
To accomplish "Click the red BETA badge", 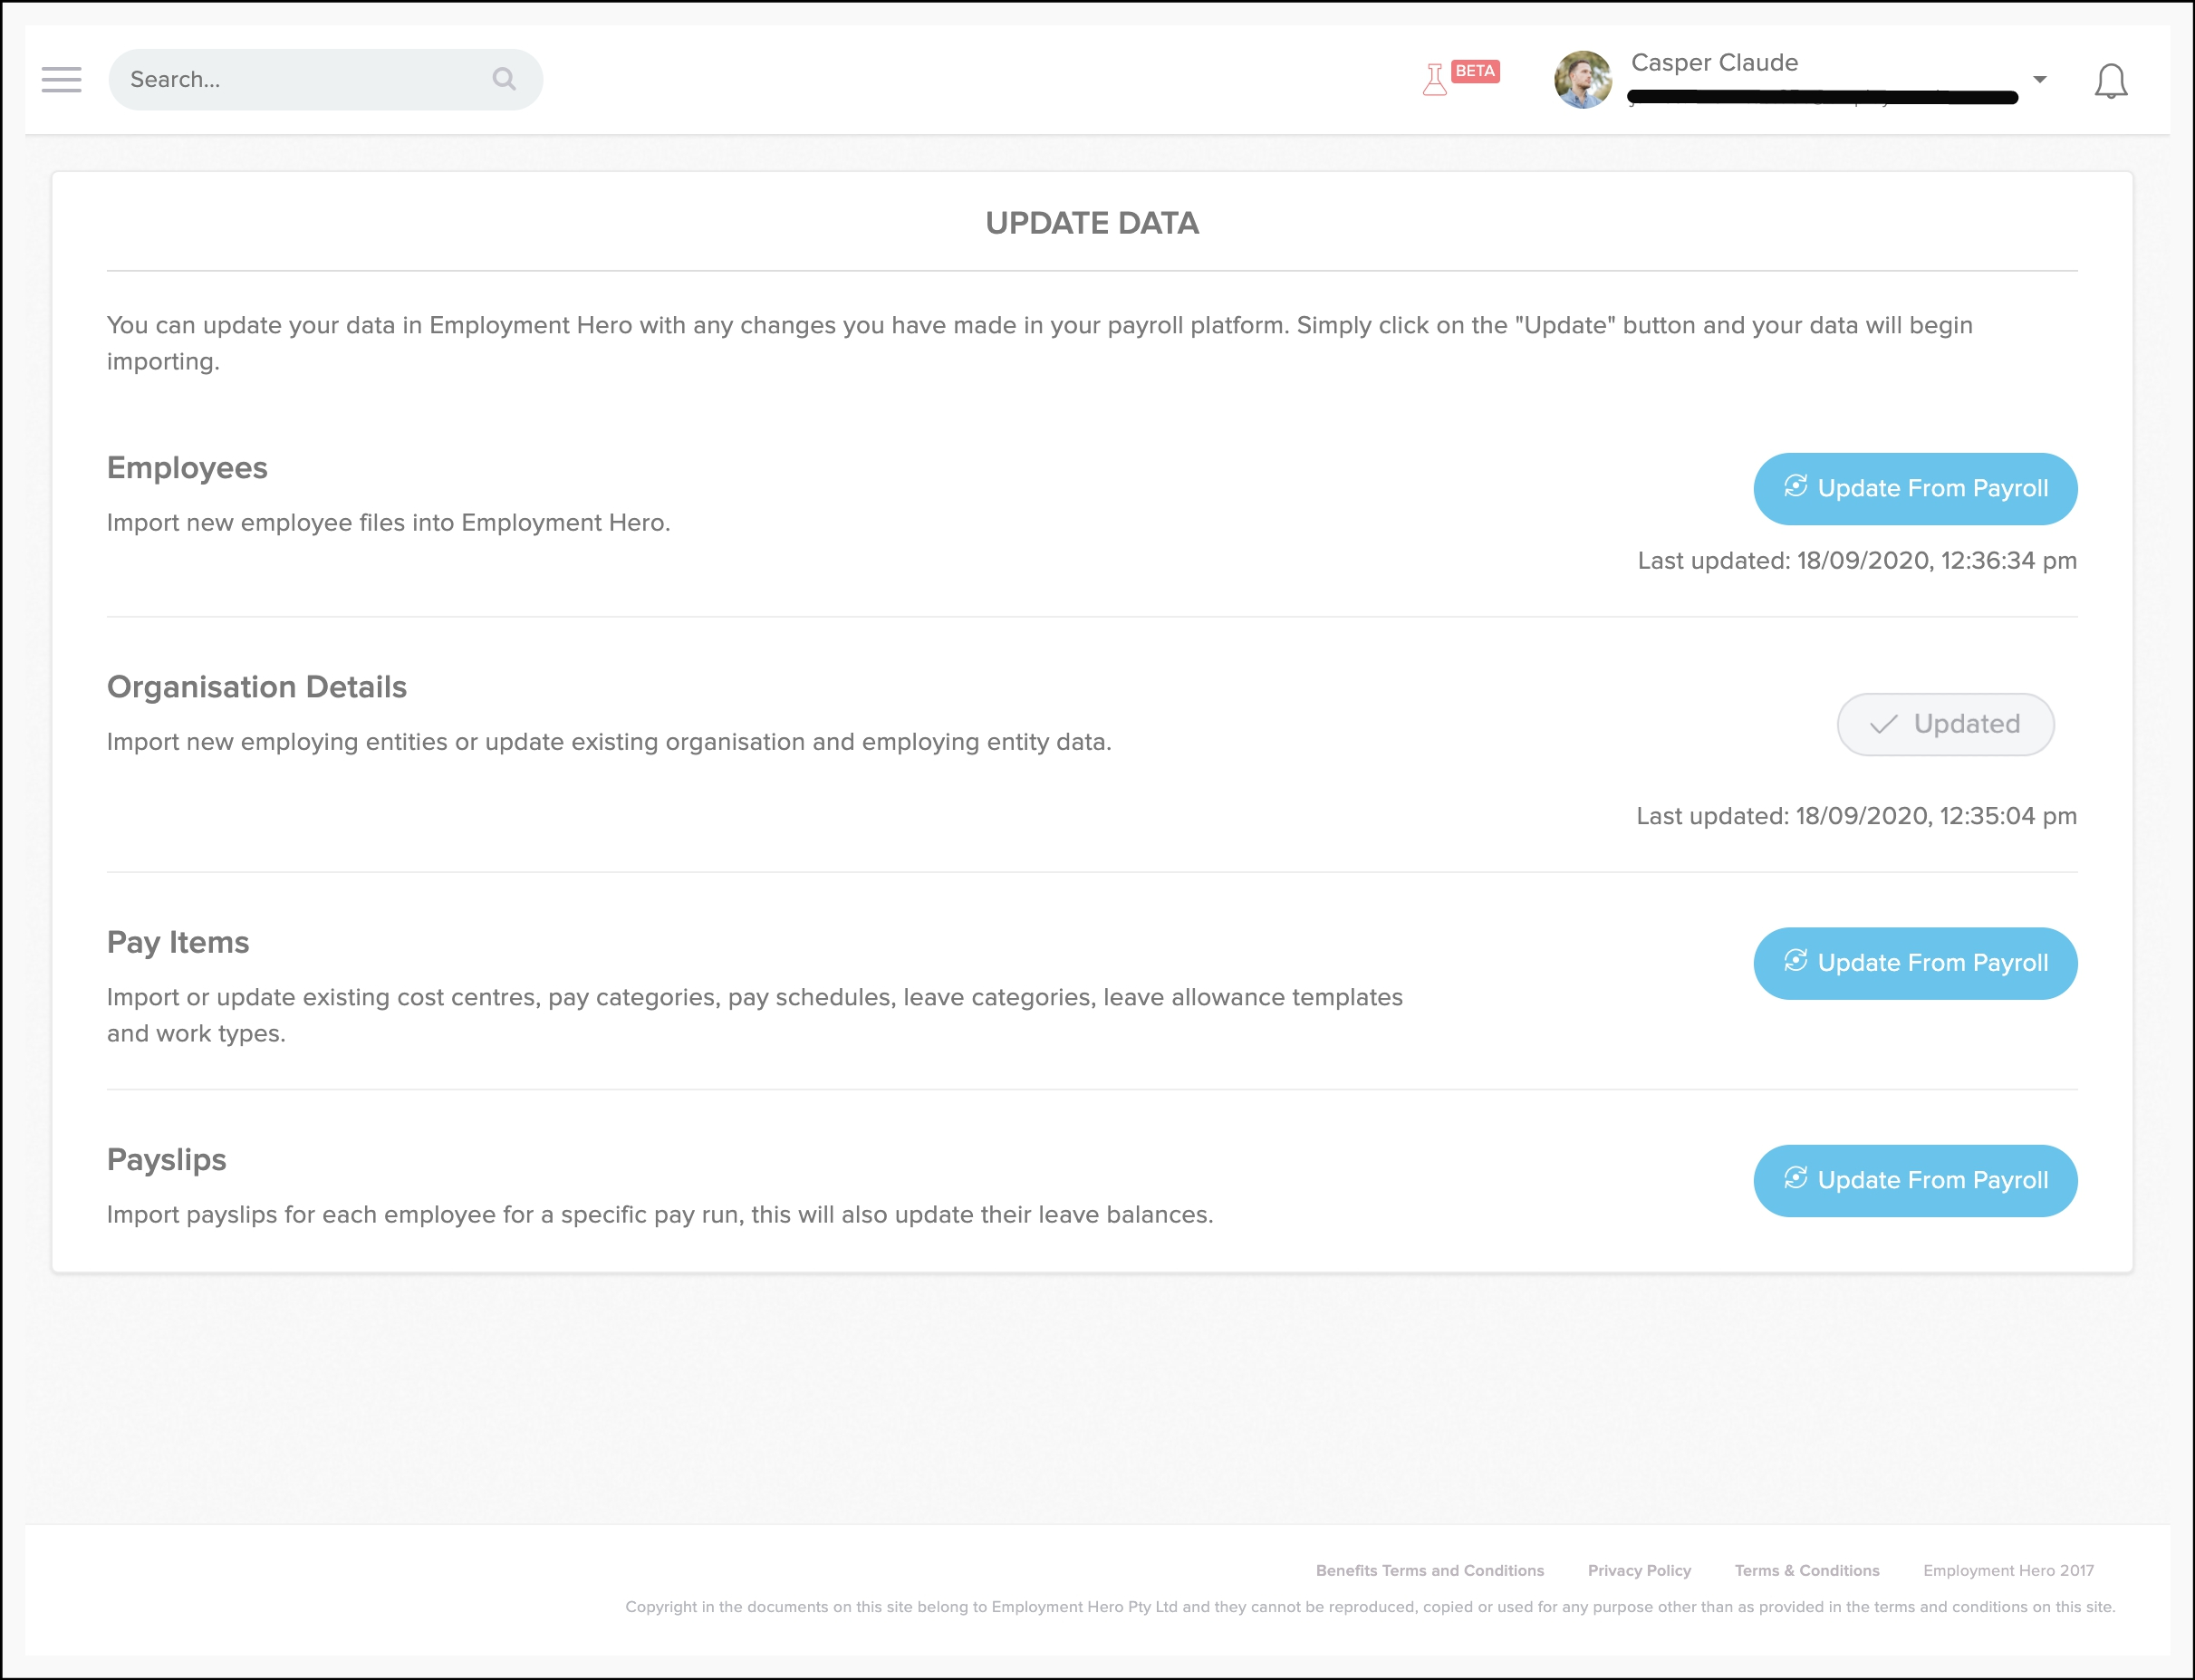I will pos(1475,71).
